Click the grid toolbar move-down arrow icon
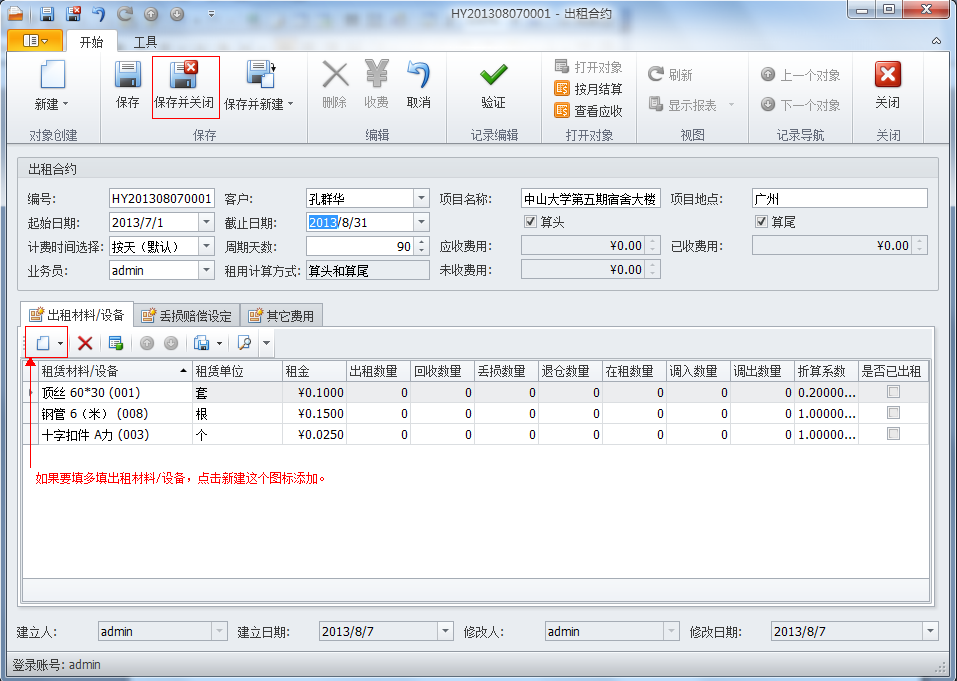Screen dimensions: 957x681 171,343
